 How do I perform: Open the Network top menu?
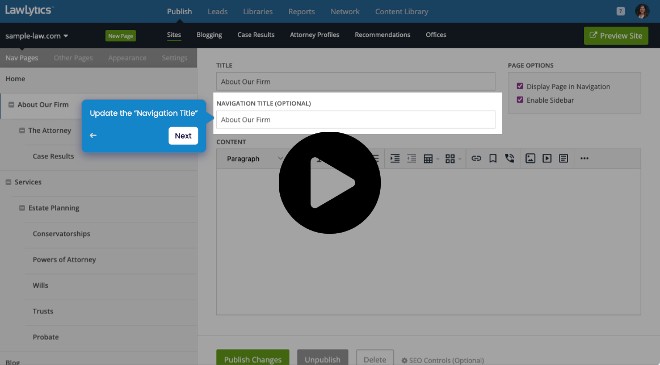[x=345, y=11]
